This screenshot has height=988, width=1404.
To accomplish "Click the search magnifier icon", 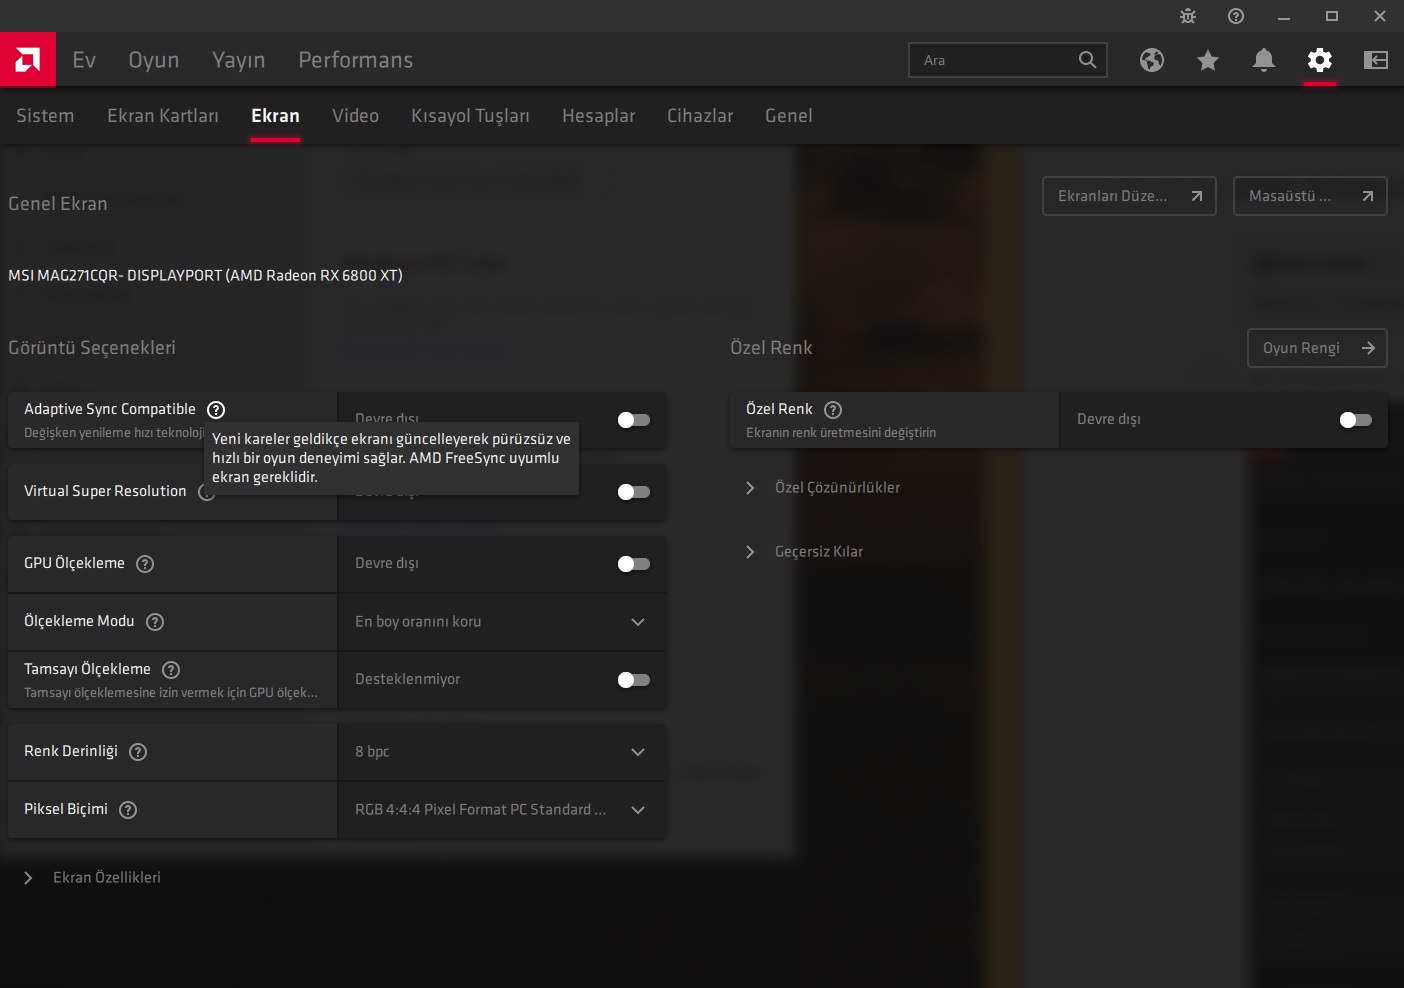I will pyautogui.click(x=1087, y=60).
